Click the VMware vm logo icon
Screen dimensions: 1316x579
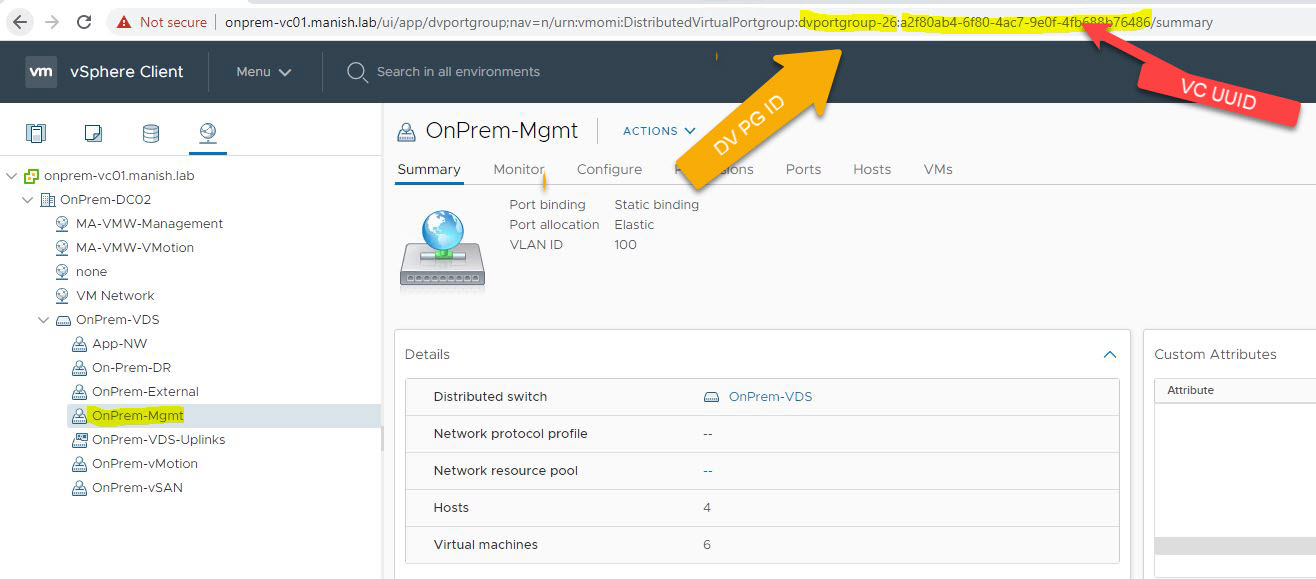pos(41,72)
